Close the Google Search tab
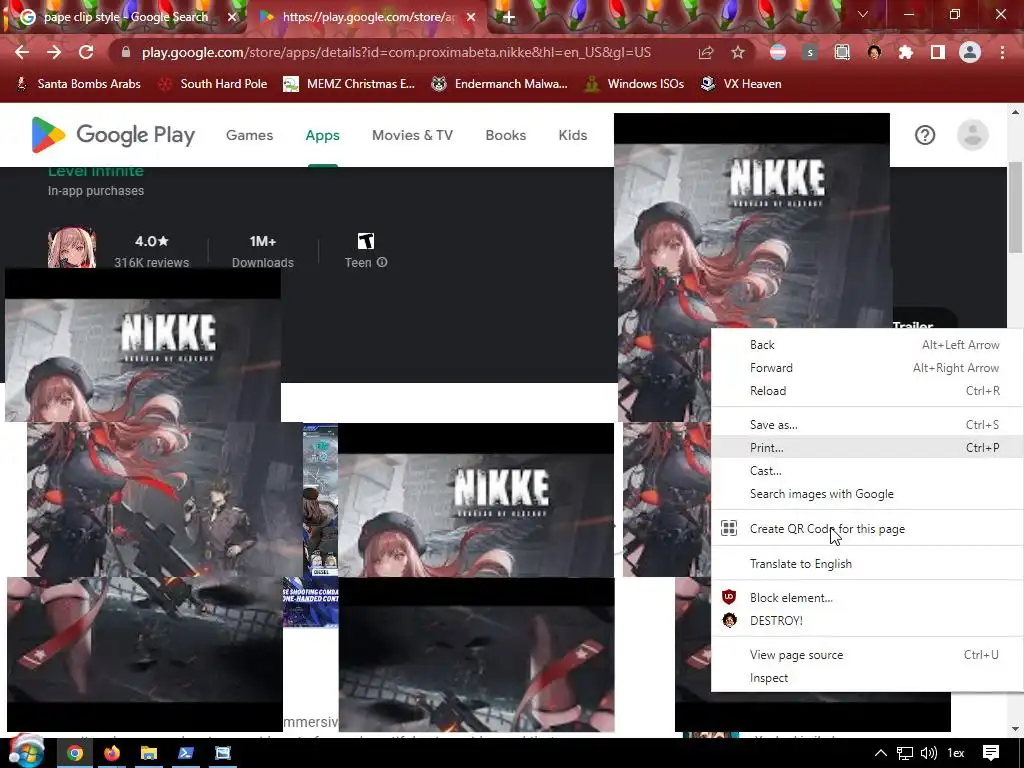1024x768 pixels. click(232, 17)
